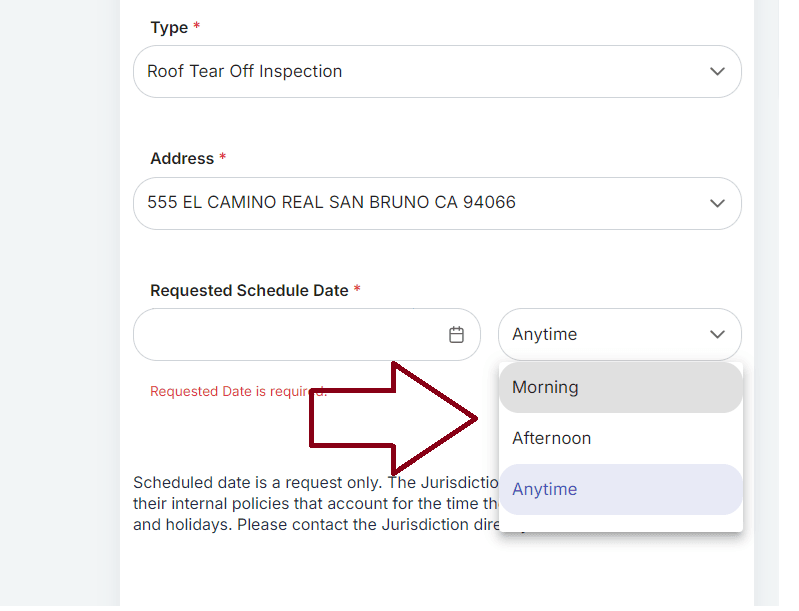Click the asterisk after Requested Schedule Date

357,291
